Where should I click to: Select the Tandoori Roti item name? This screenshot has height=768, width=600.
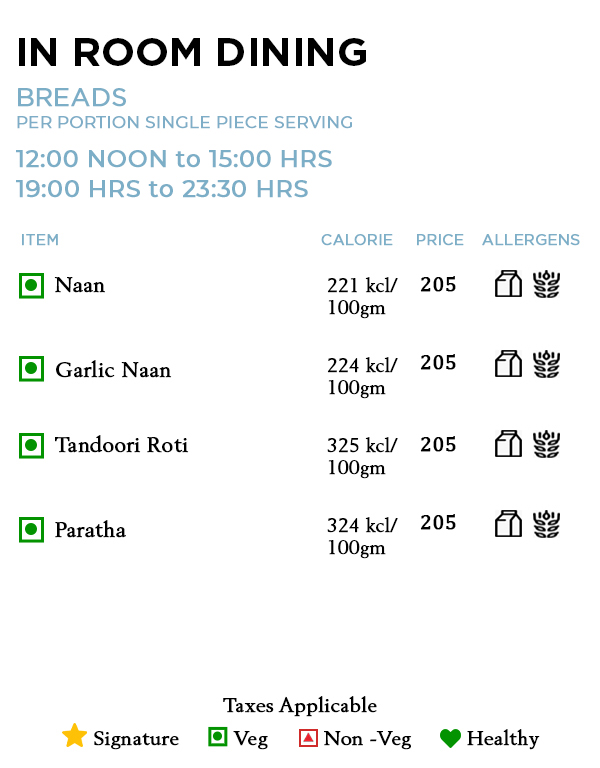pyautogui.click(x=121, y=445)
